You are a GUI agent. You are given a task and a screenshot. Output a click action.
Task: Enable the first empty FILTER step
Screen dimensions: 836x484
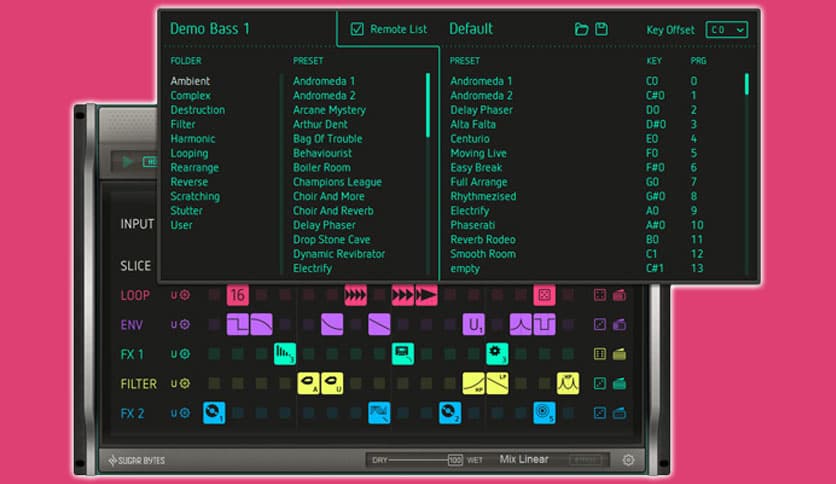[x=214, y=383]
